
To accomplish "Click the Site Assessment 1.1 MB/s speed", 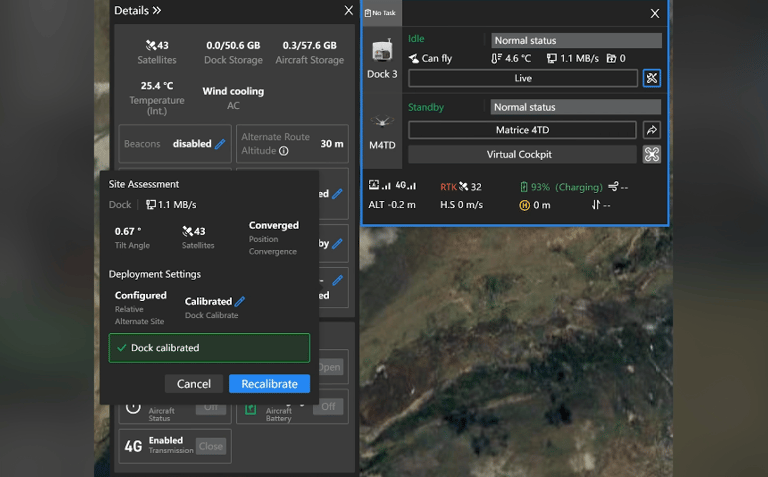I will [171, 204].
